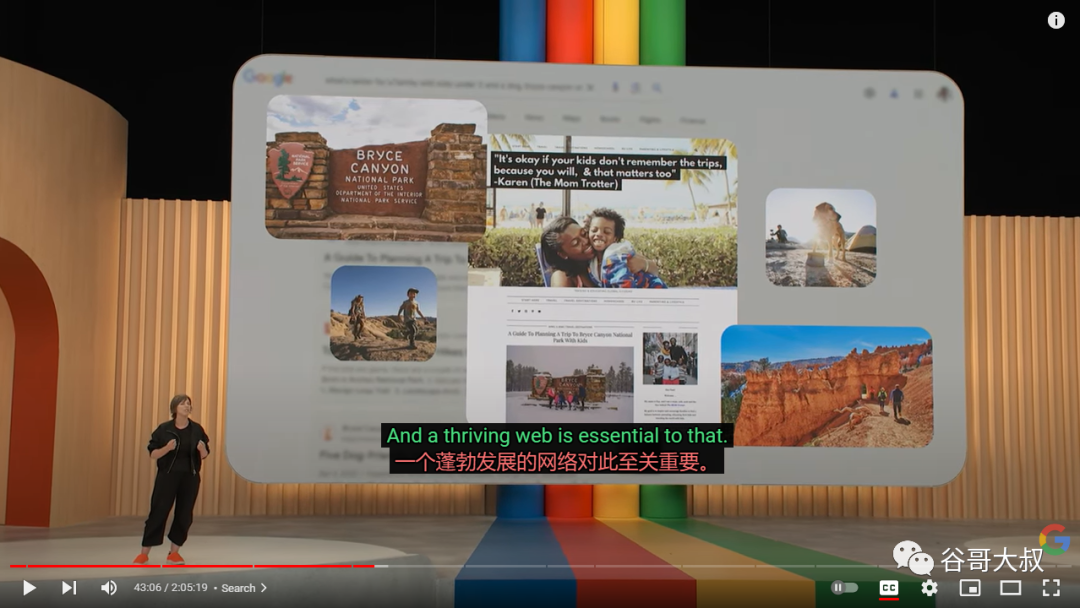Enter full screen mode

pos(1051,588)
